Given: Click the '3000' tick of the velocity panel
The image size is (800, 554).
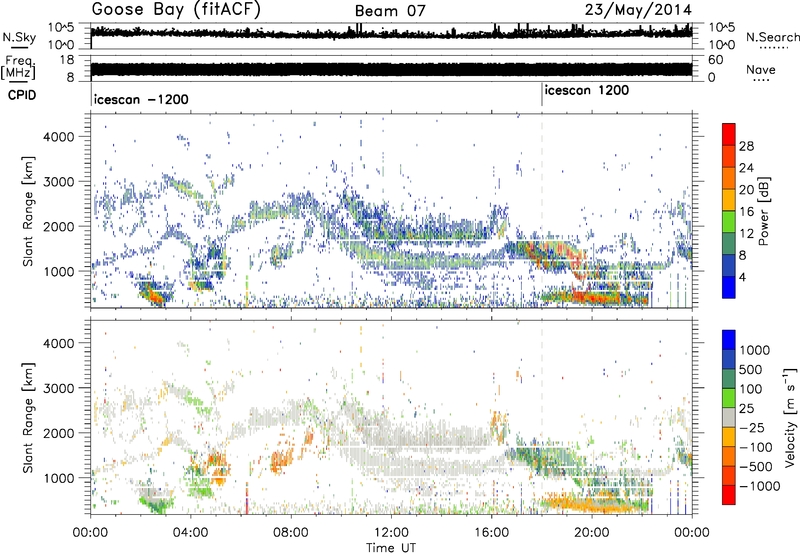Looking at the screenshot, I should [59, 388].
